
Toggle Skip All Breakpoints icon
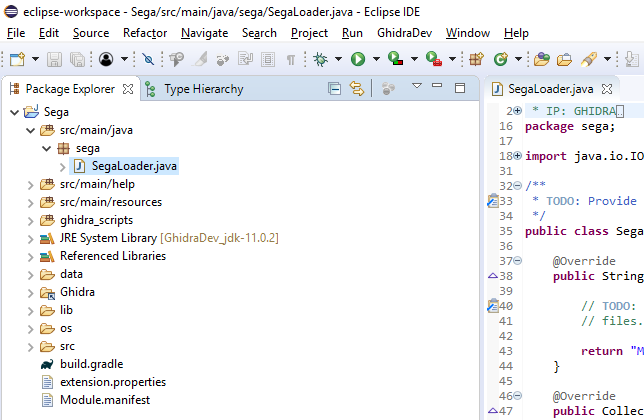click(x=148, y=60)
